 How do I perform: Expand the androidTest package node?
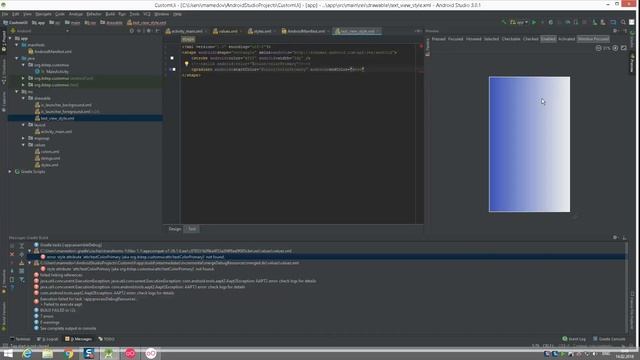(x=23, y=78)
